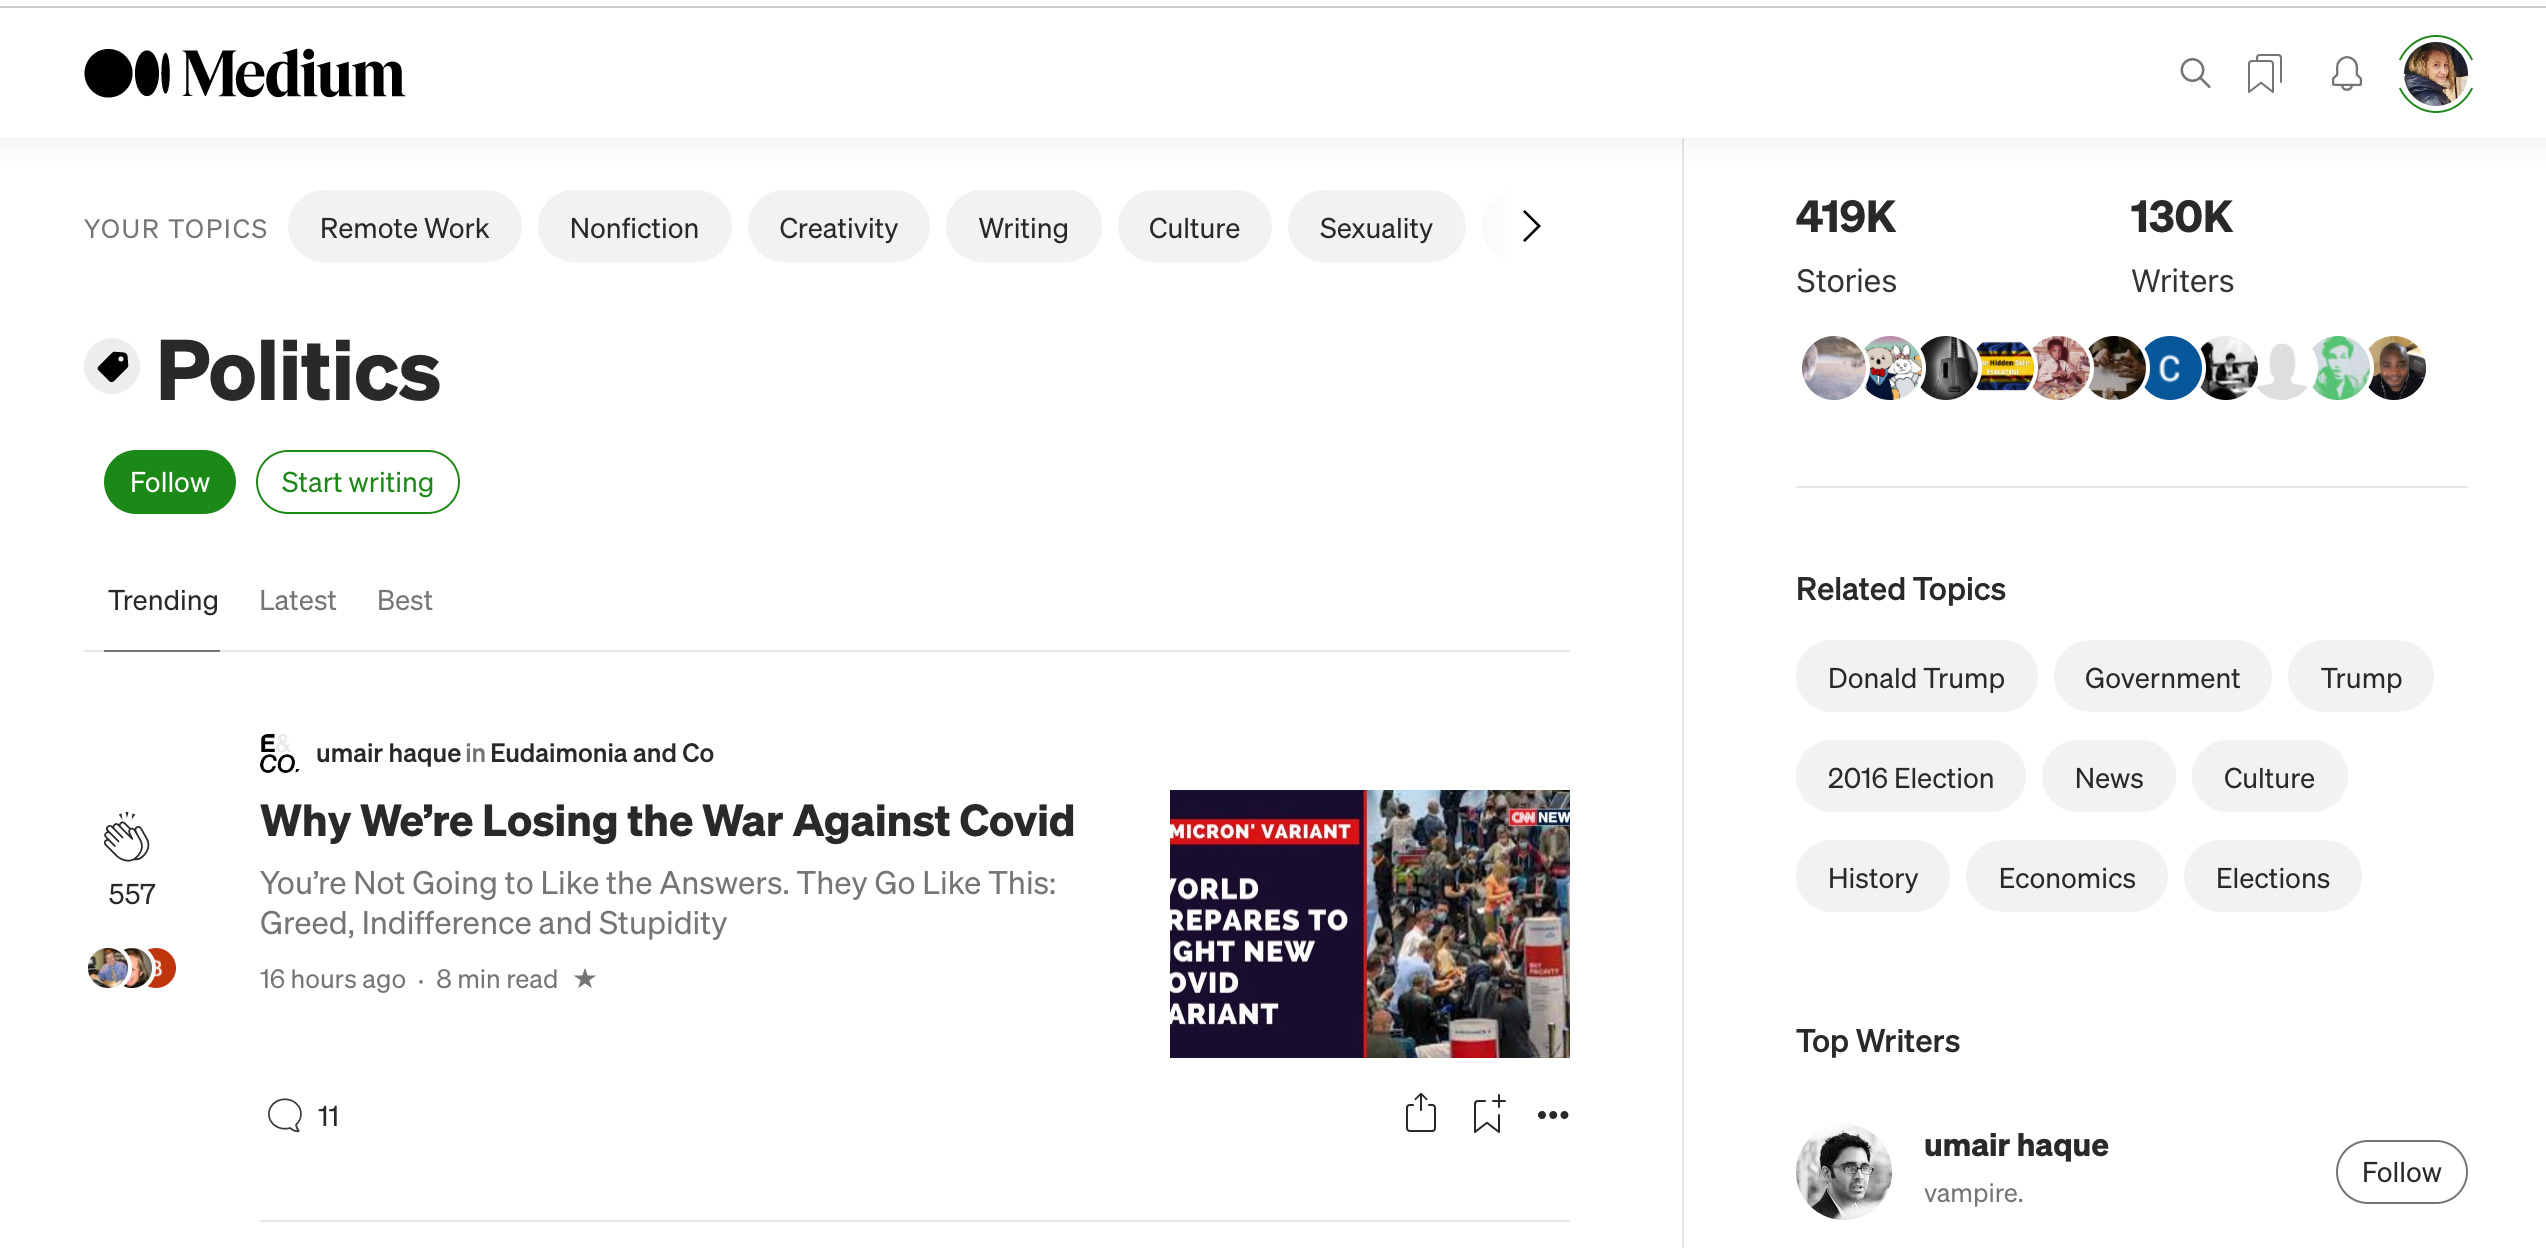This screenshot has height=1248, width=2546.
Task: Open the Culture chip under Related Topics
Action: (x=2269, y=777)
